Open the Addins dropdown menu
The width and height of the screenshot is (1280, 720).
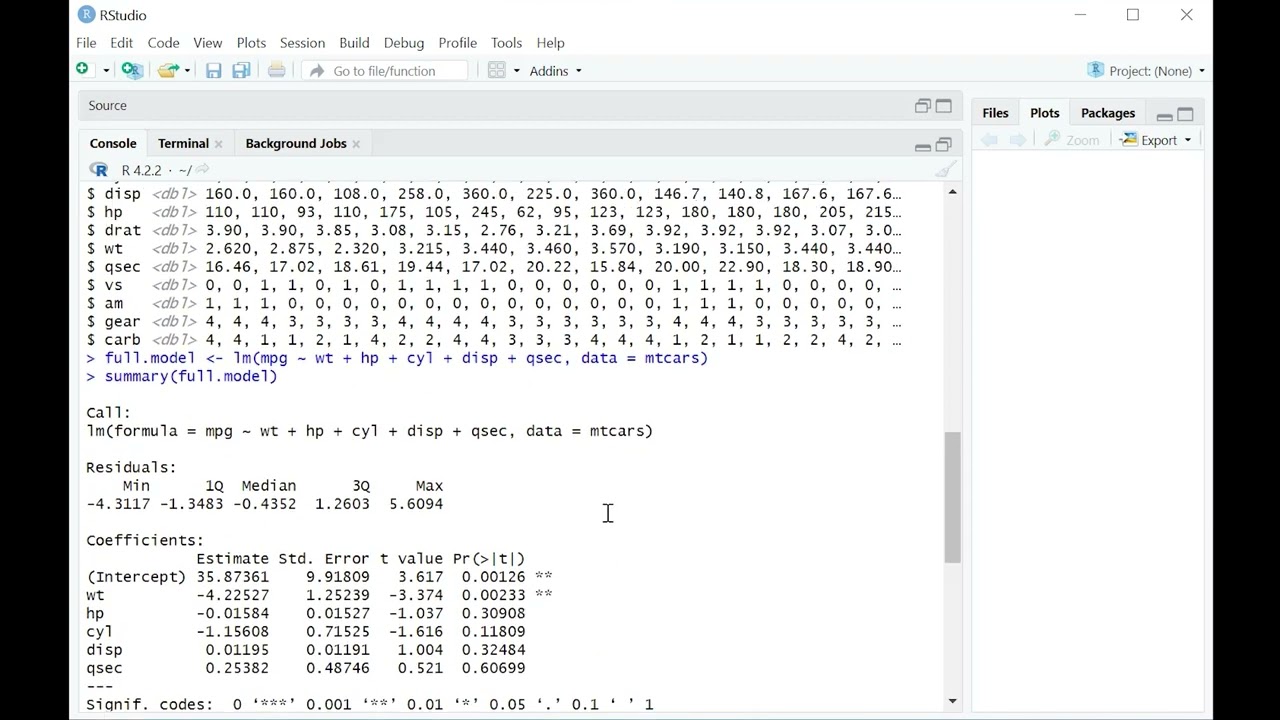pos(555,71)
